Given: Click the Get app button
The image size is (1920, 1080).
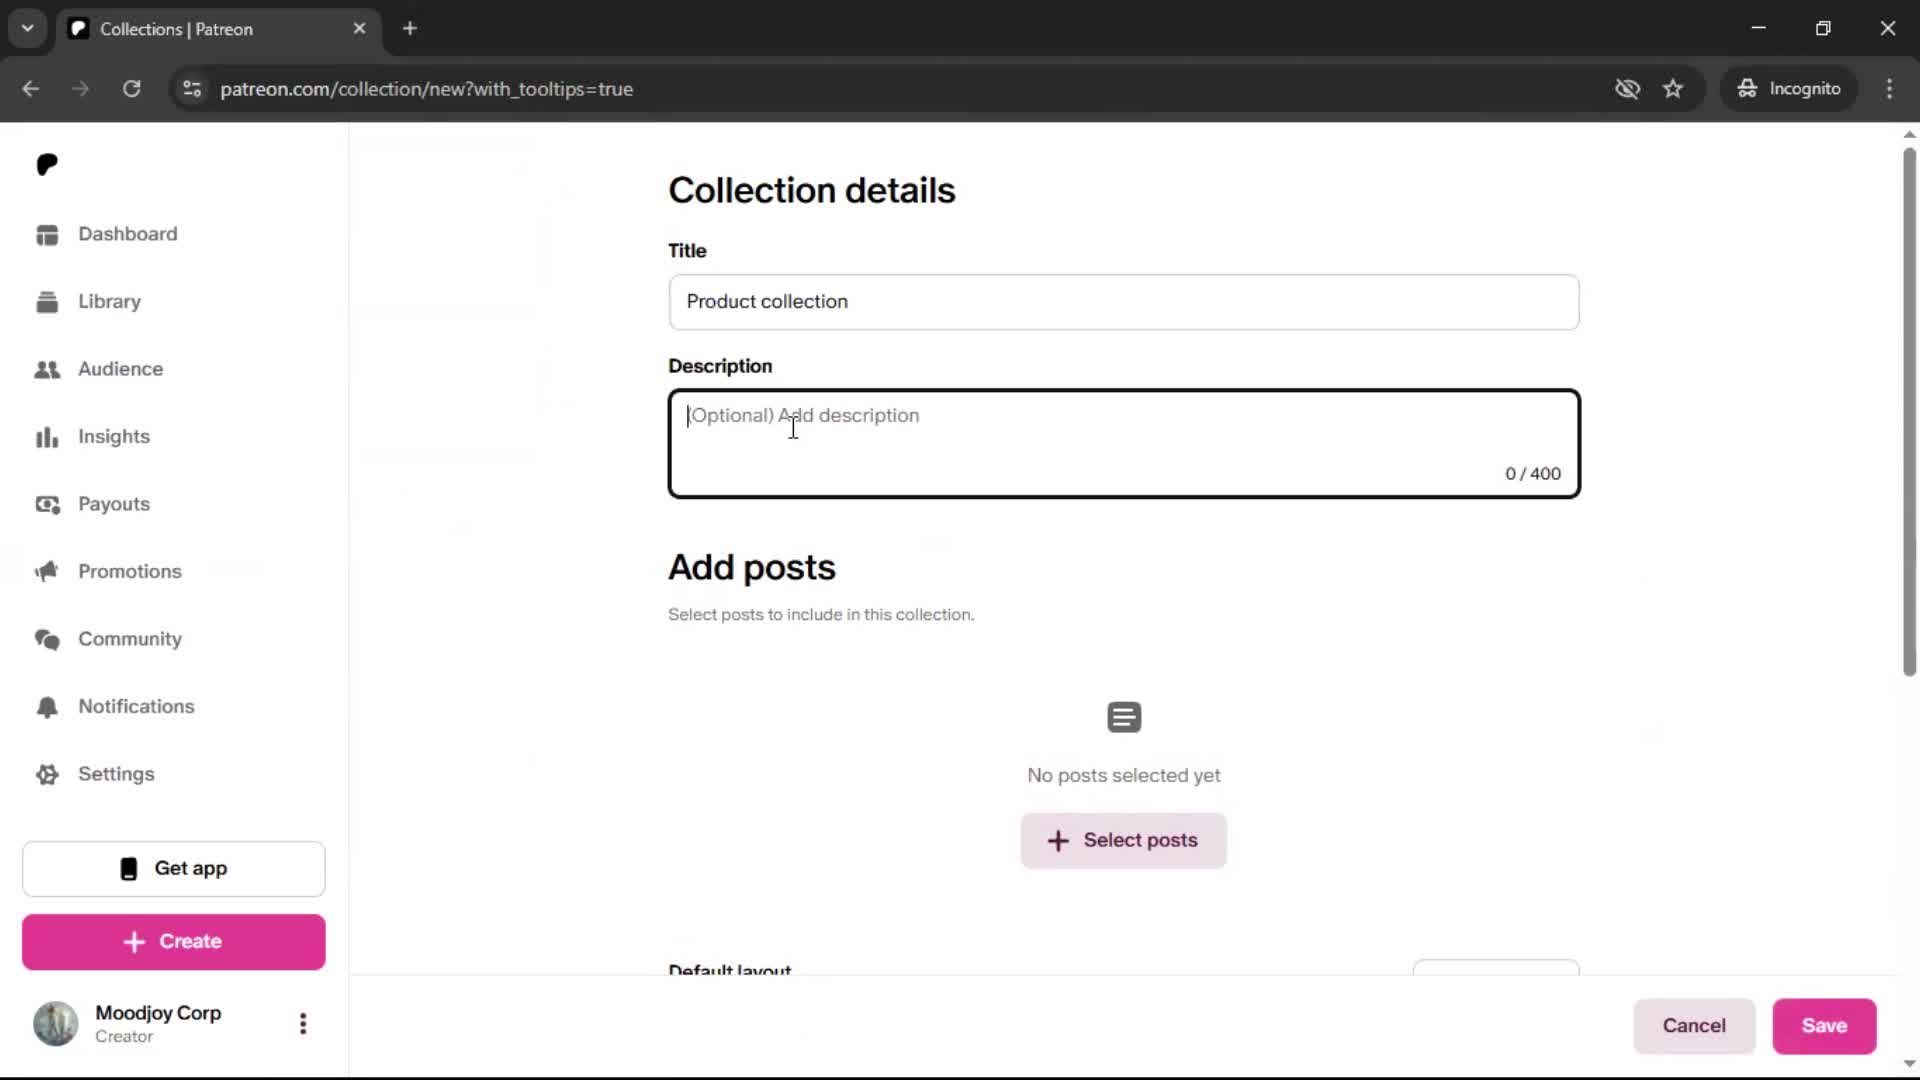Looking at the screenshot, I should (174, 869).
